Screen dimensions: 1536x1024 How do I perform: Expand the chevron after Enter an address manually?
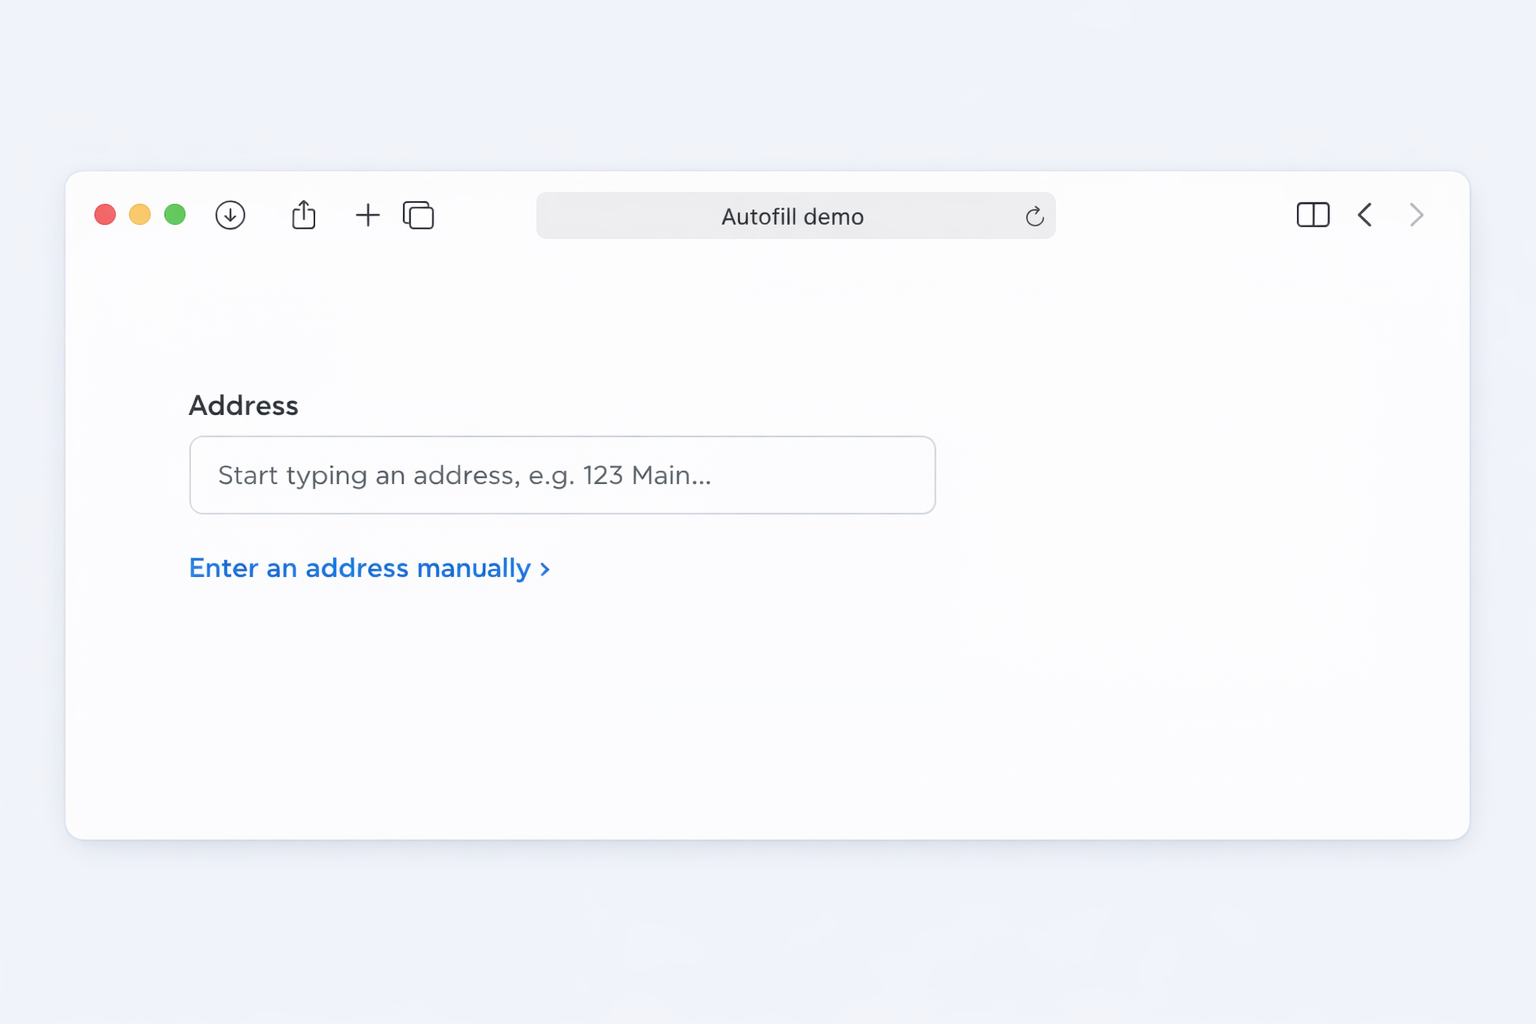tap(545, 569)
